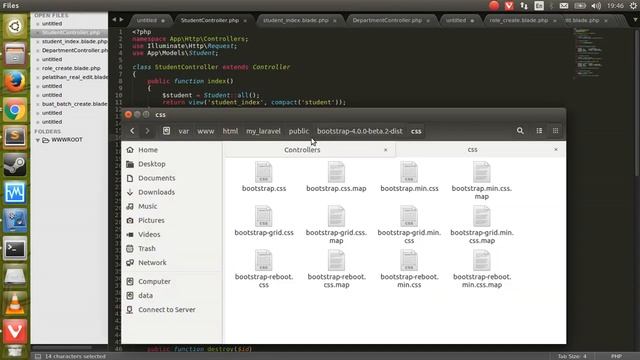Navigate to var in path bar
Viewport: 640px width, 360px height.
184,131
